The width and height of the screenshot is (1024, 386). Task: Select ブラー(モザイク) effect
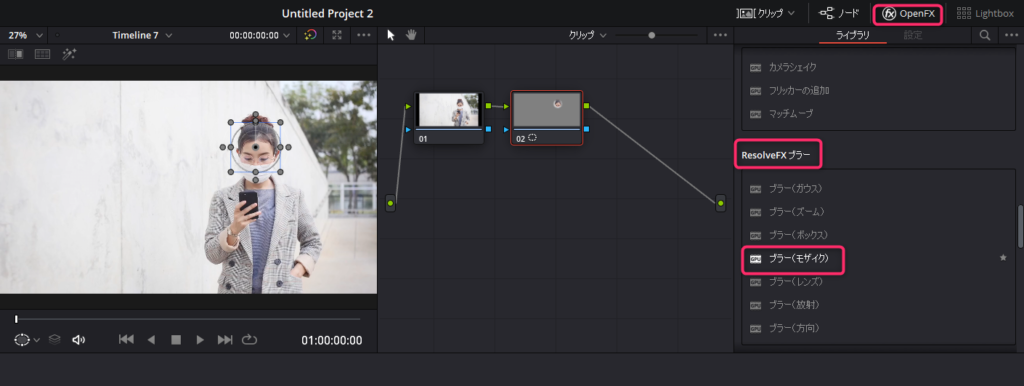[798, 259]
